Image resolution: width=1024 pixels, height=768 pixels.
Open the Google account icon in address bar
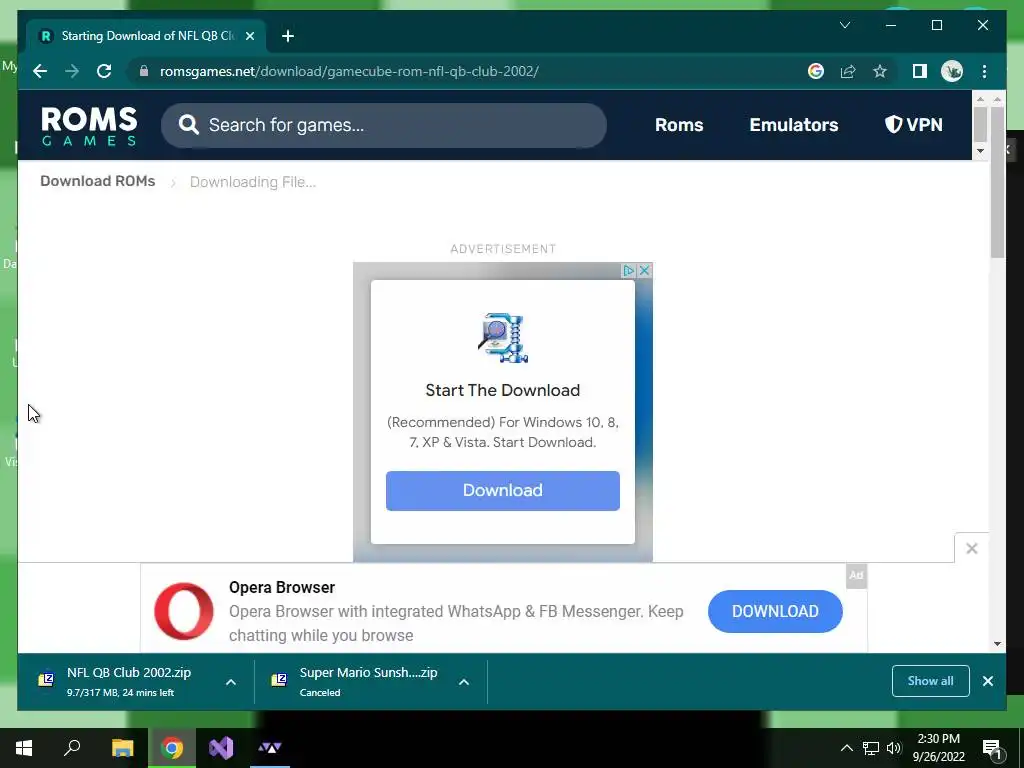point(816,71)
